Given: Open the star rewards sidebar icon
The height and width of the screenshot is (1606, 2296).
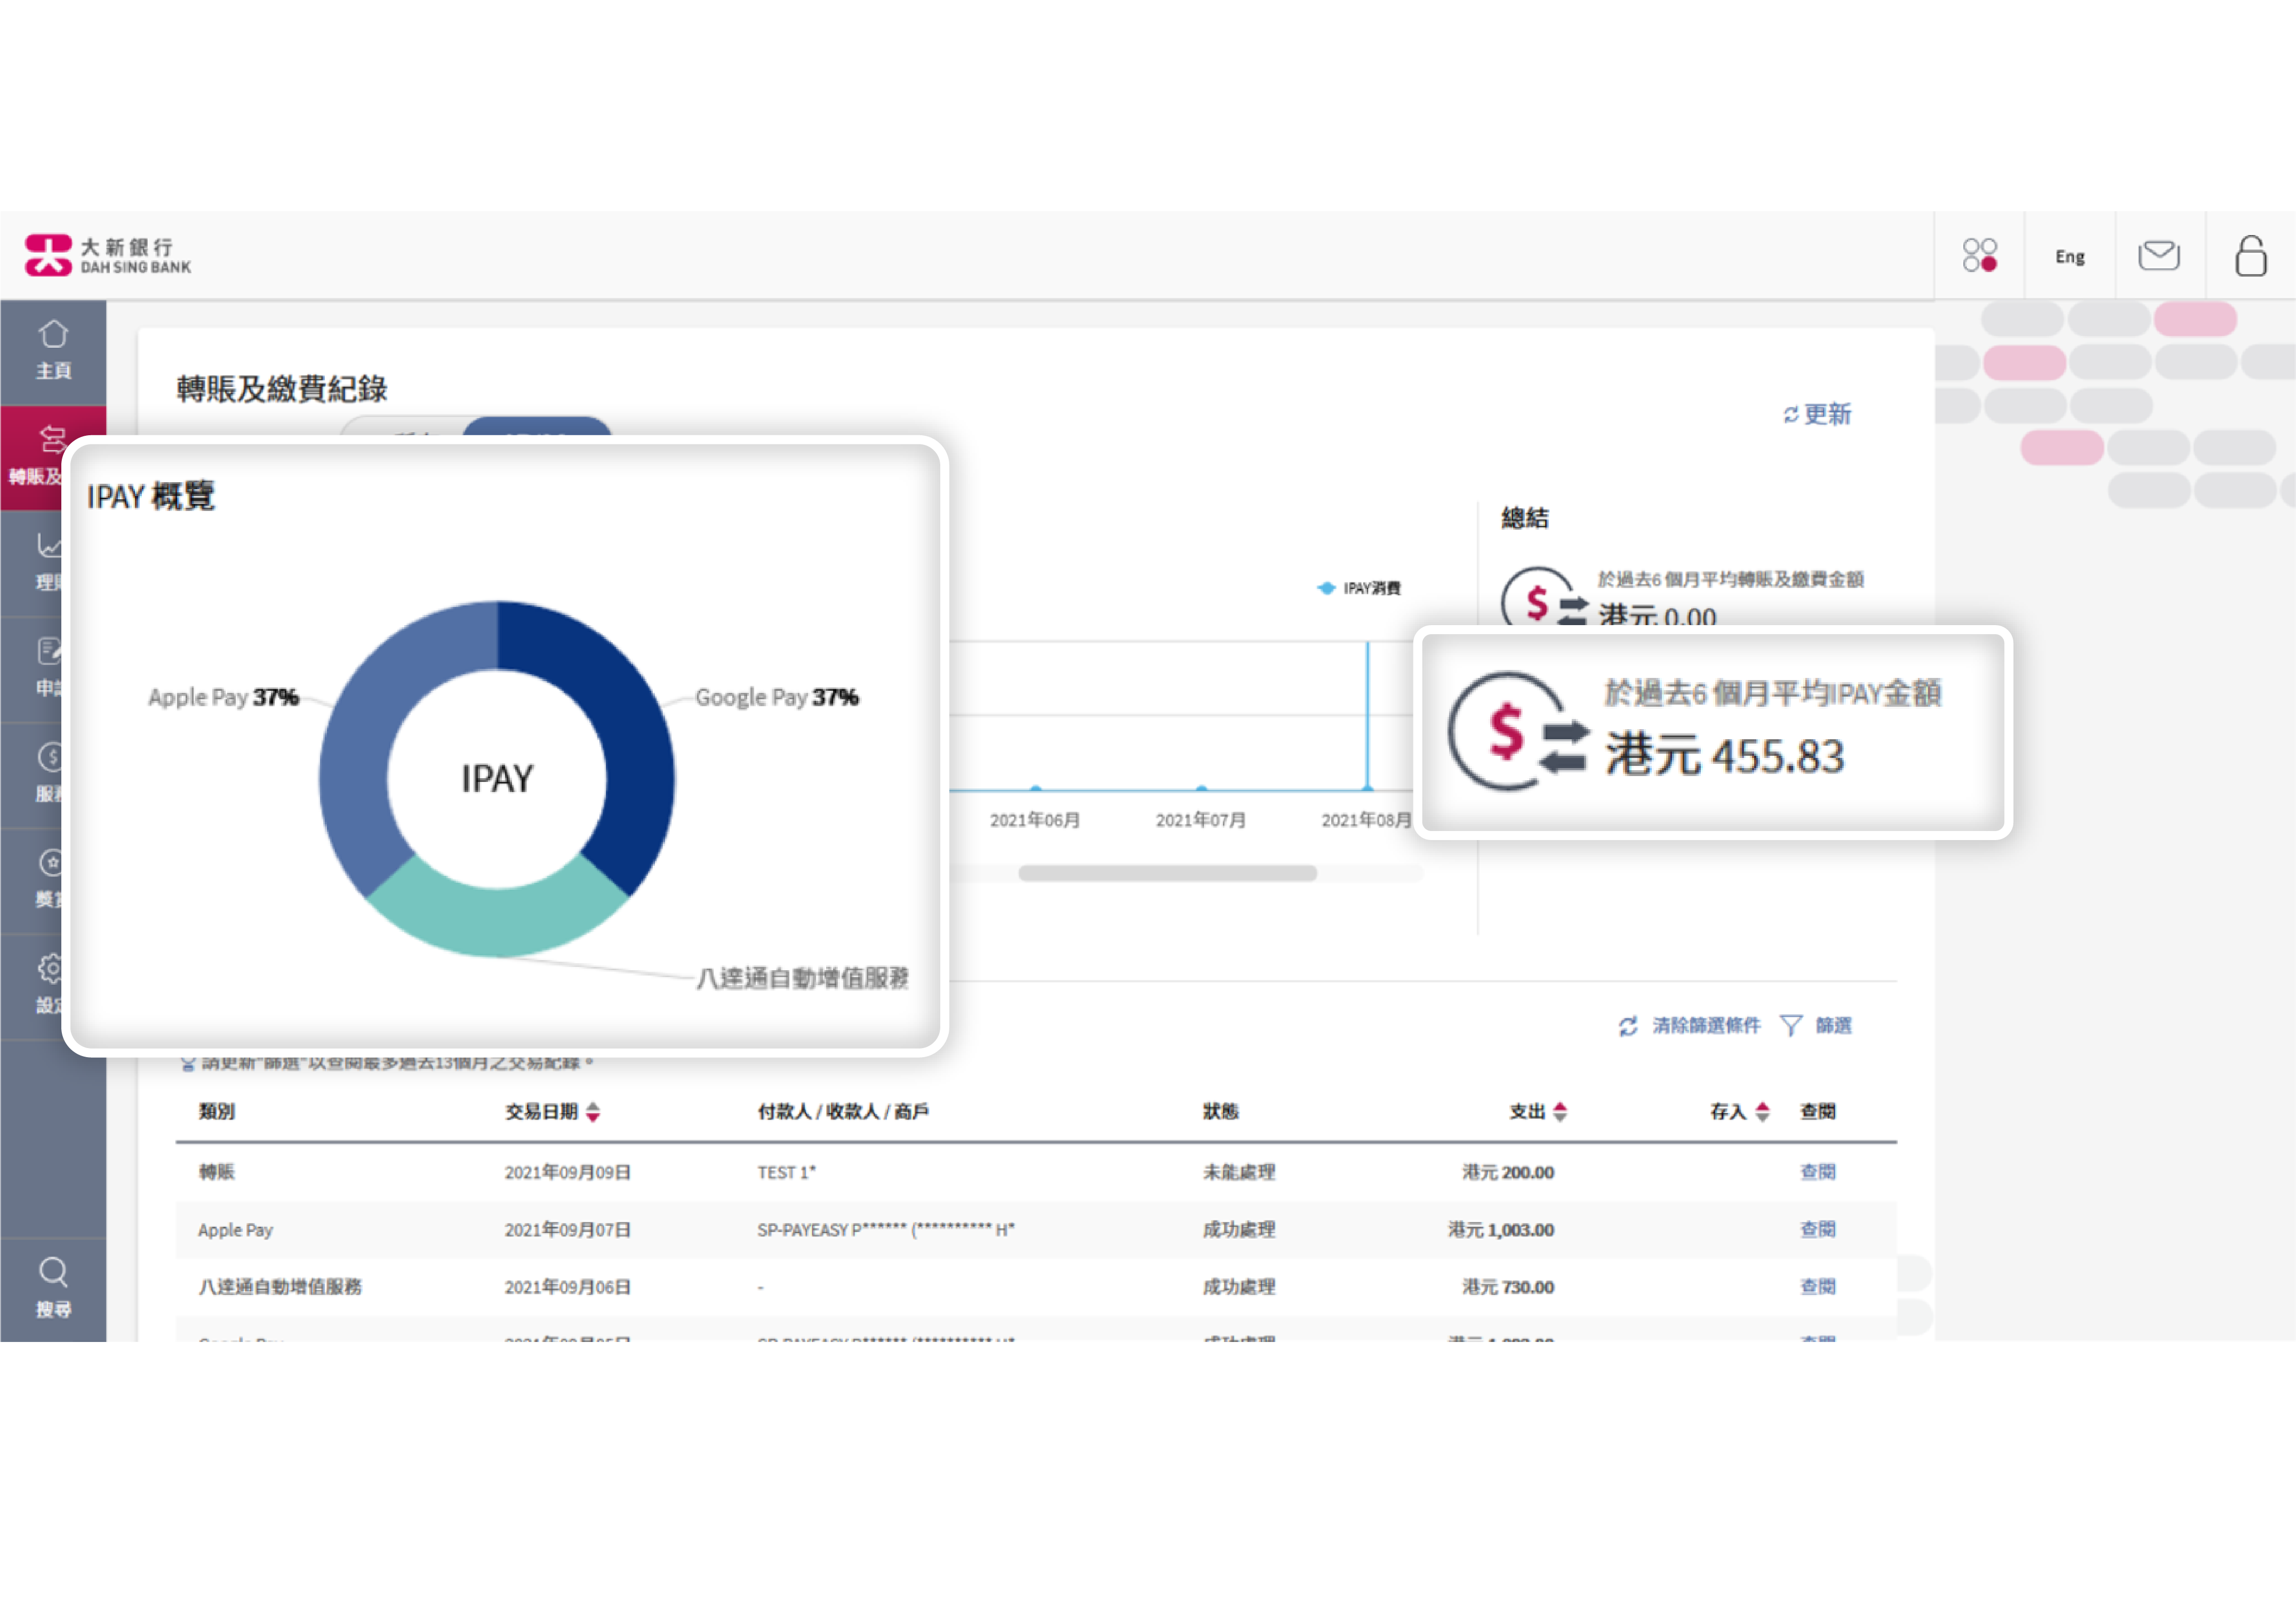Looking at the screenshot, I should point(49,862).
